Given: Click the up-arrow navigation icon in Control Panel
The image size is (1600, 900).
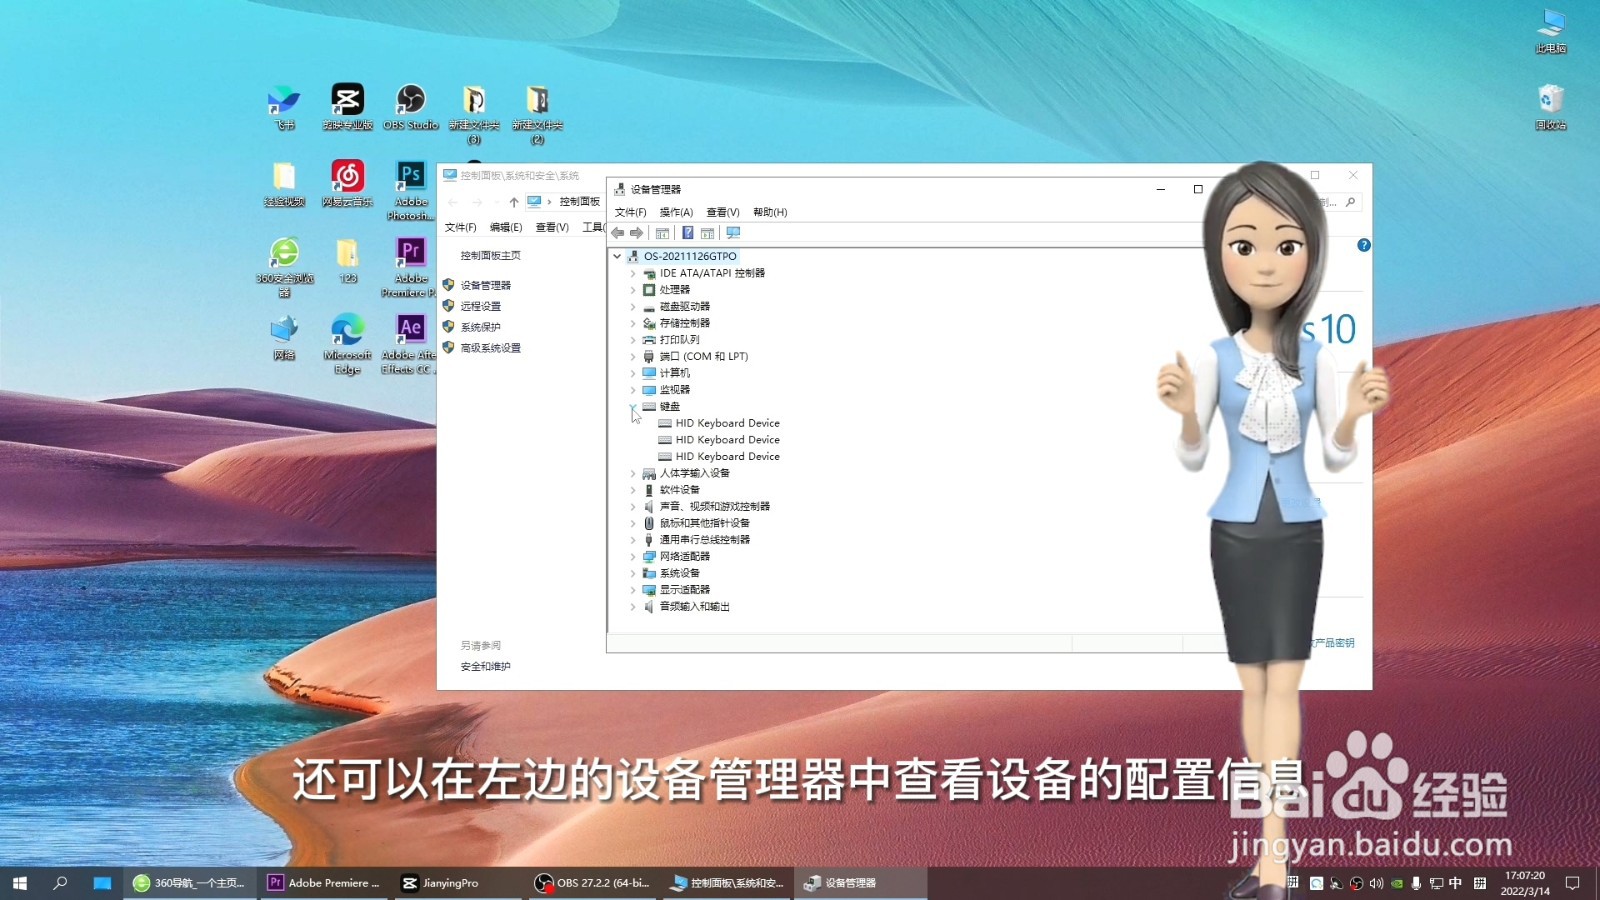Looking at the screenshot, I should click(x=514, y=202).
